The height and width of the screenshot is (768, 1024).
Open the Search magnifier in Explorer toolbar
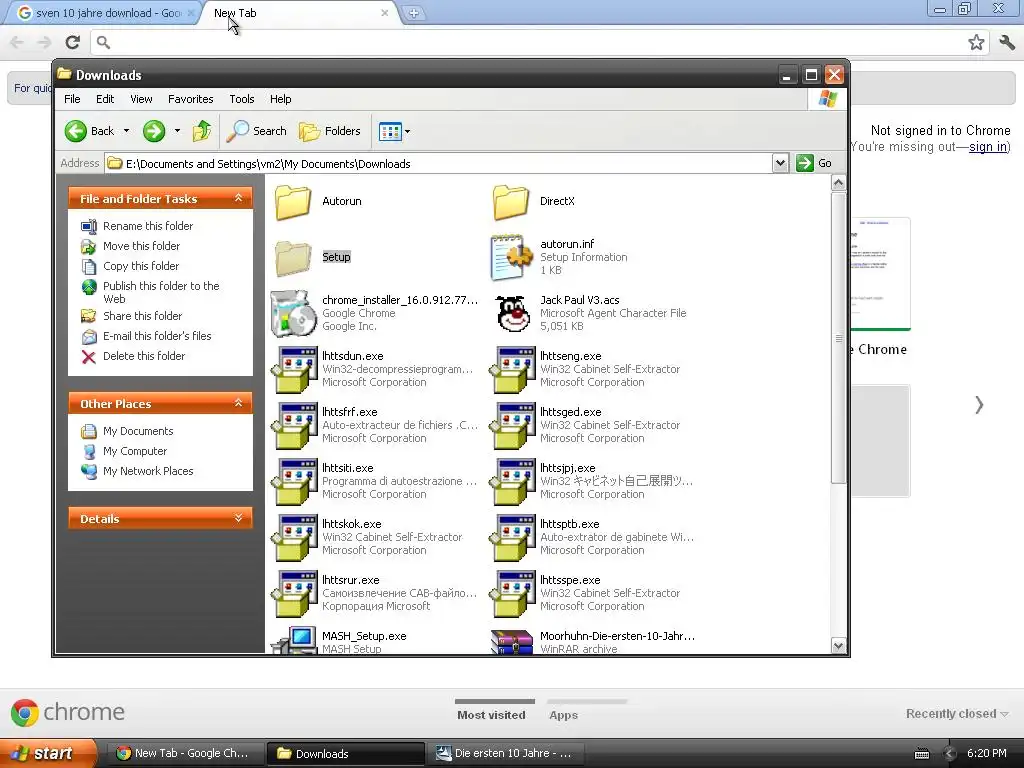coord(238,131)
